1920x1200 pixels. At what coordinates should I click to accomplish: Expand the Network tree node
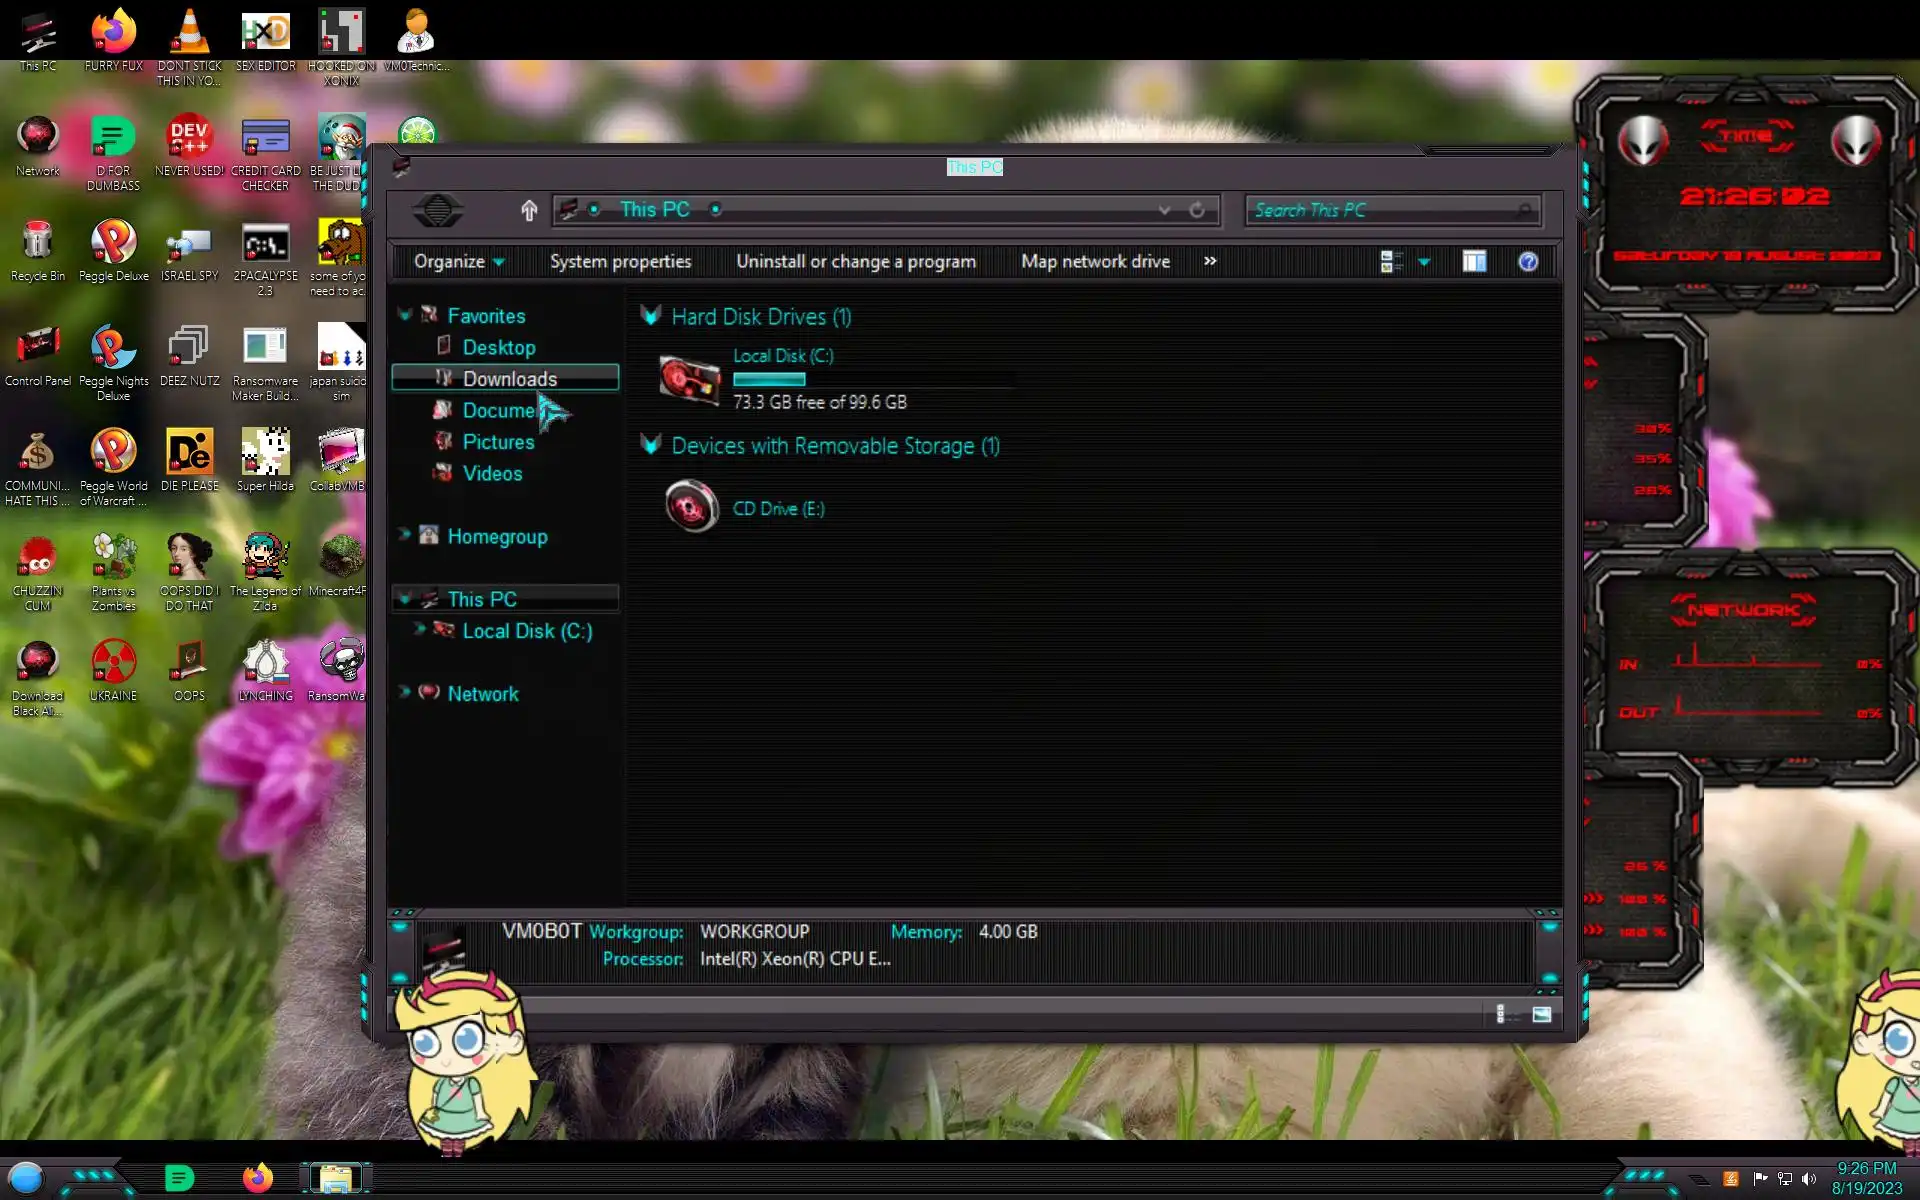tap(404, 692)
